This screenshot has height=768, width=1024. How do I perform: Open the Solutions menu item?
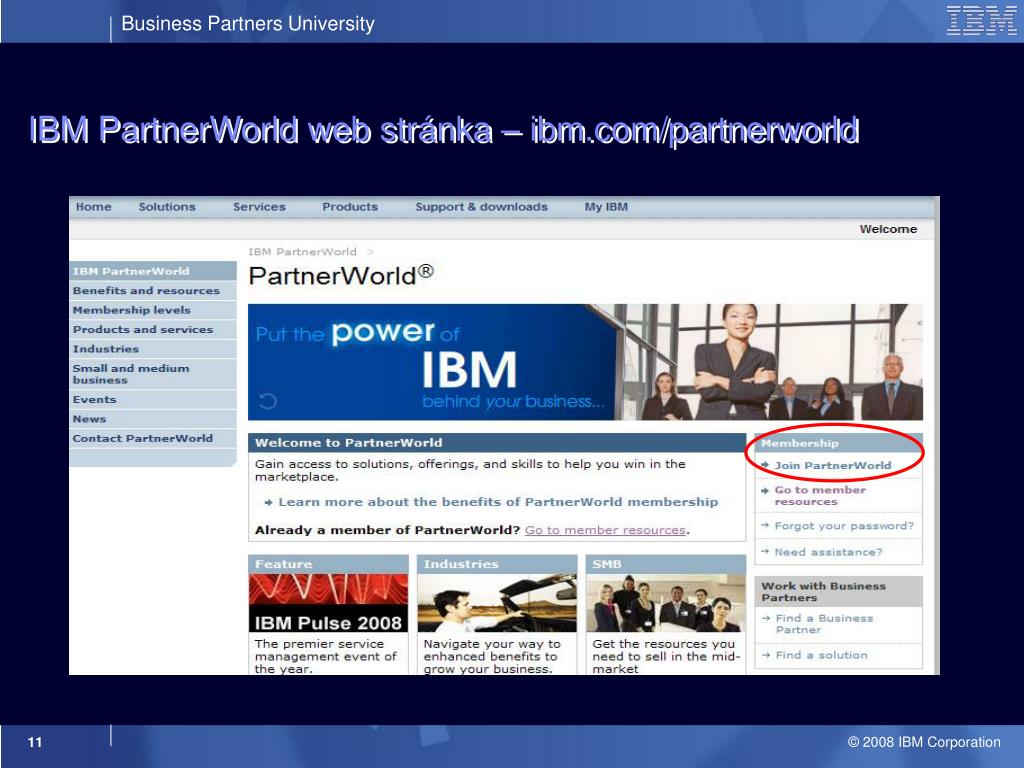167,207
